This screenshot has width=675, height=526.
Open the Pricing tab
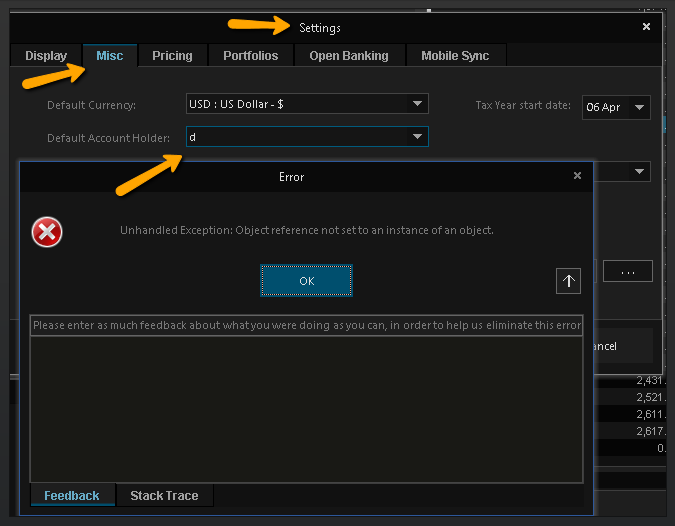coord(172,56)
